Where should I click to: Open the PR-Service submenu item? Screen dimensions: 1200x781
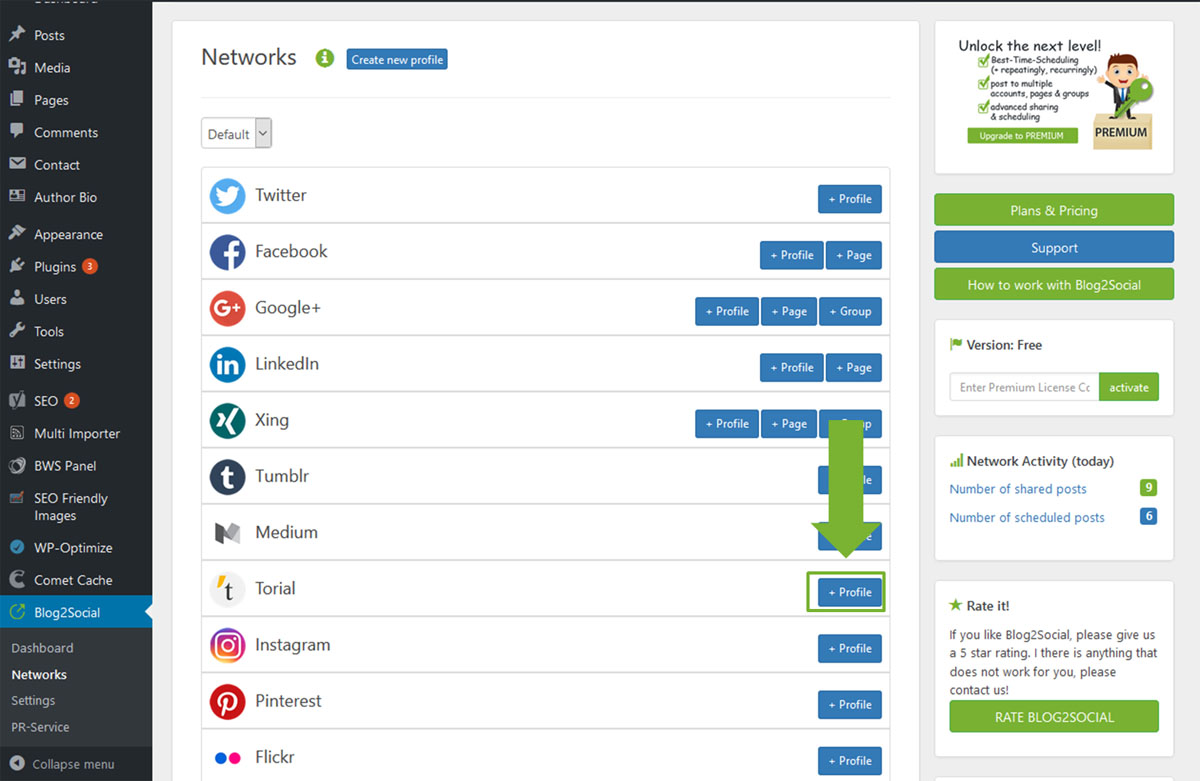[40, 727]
